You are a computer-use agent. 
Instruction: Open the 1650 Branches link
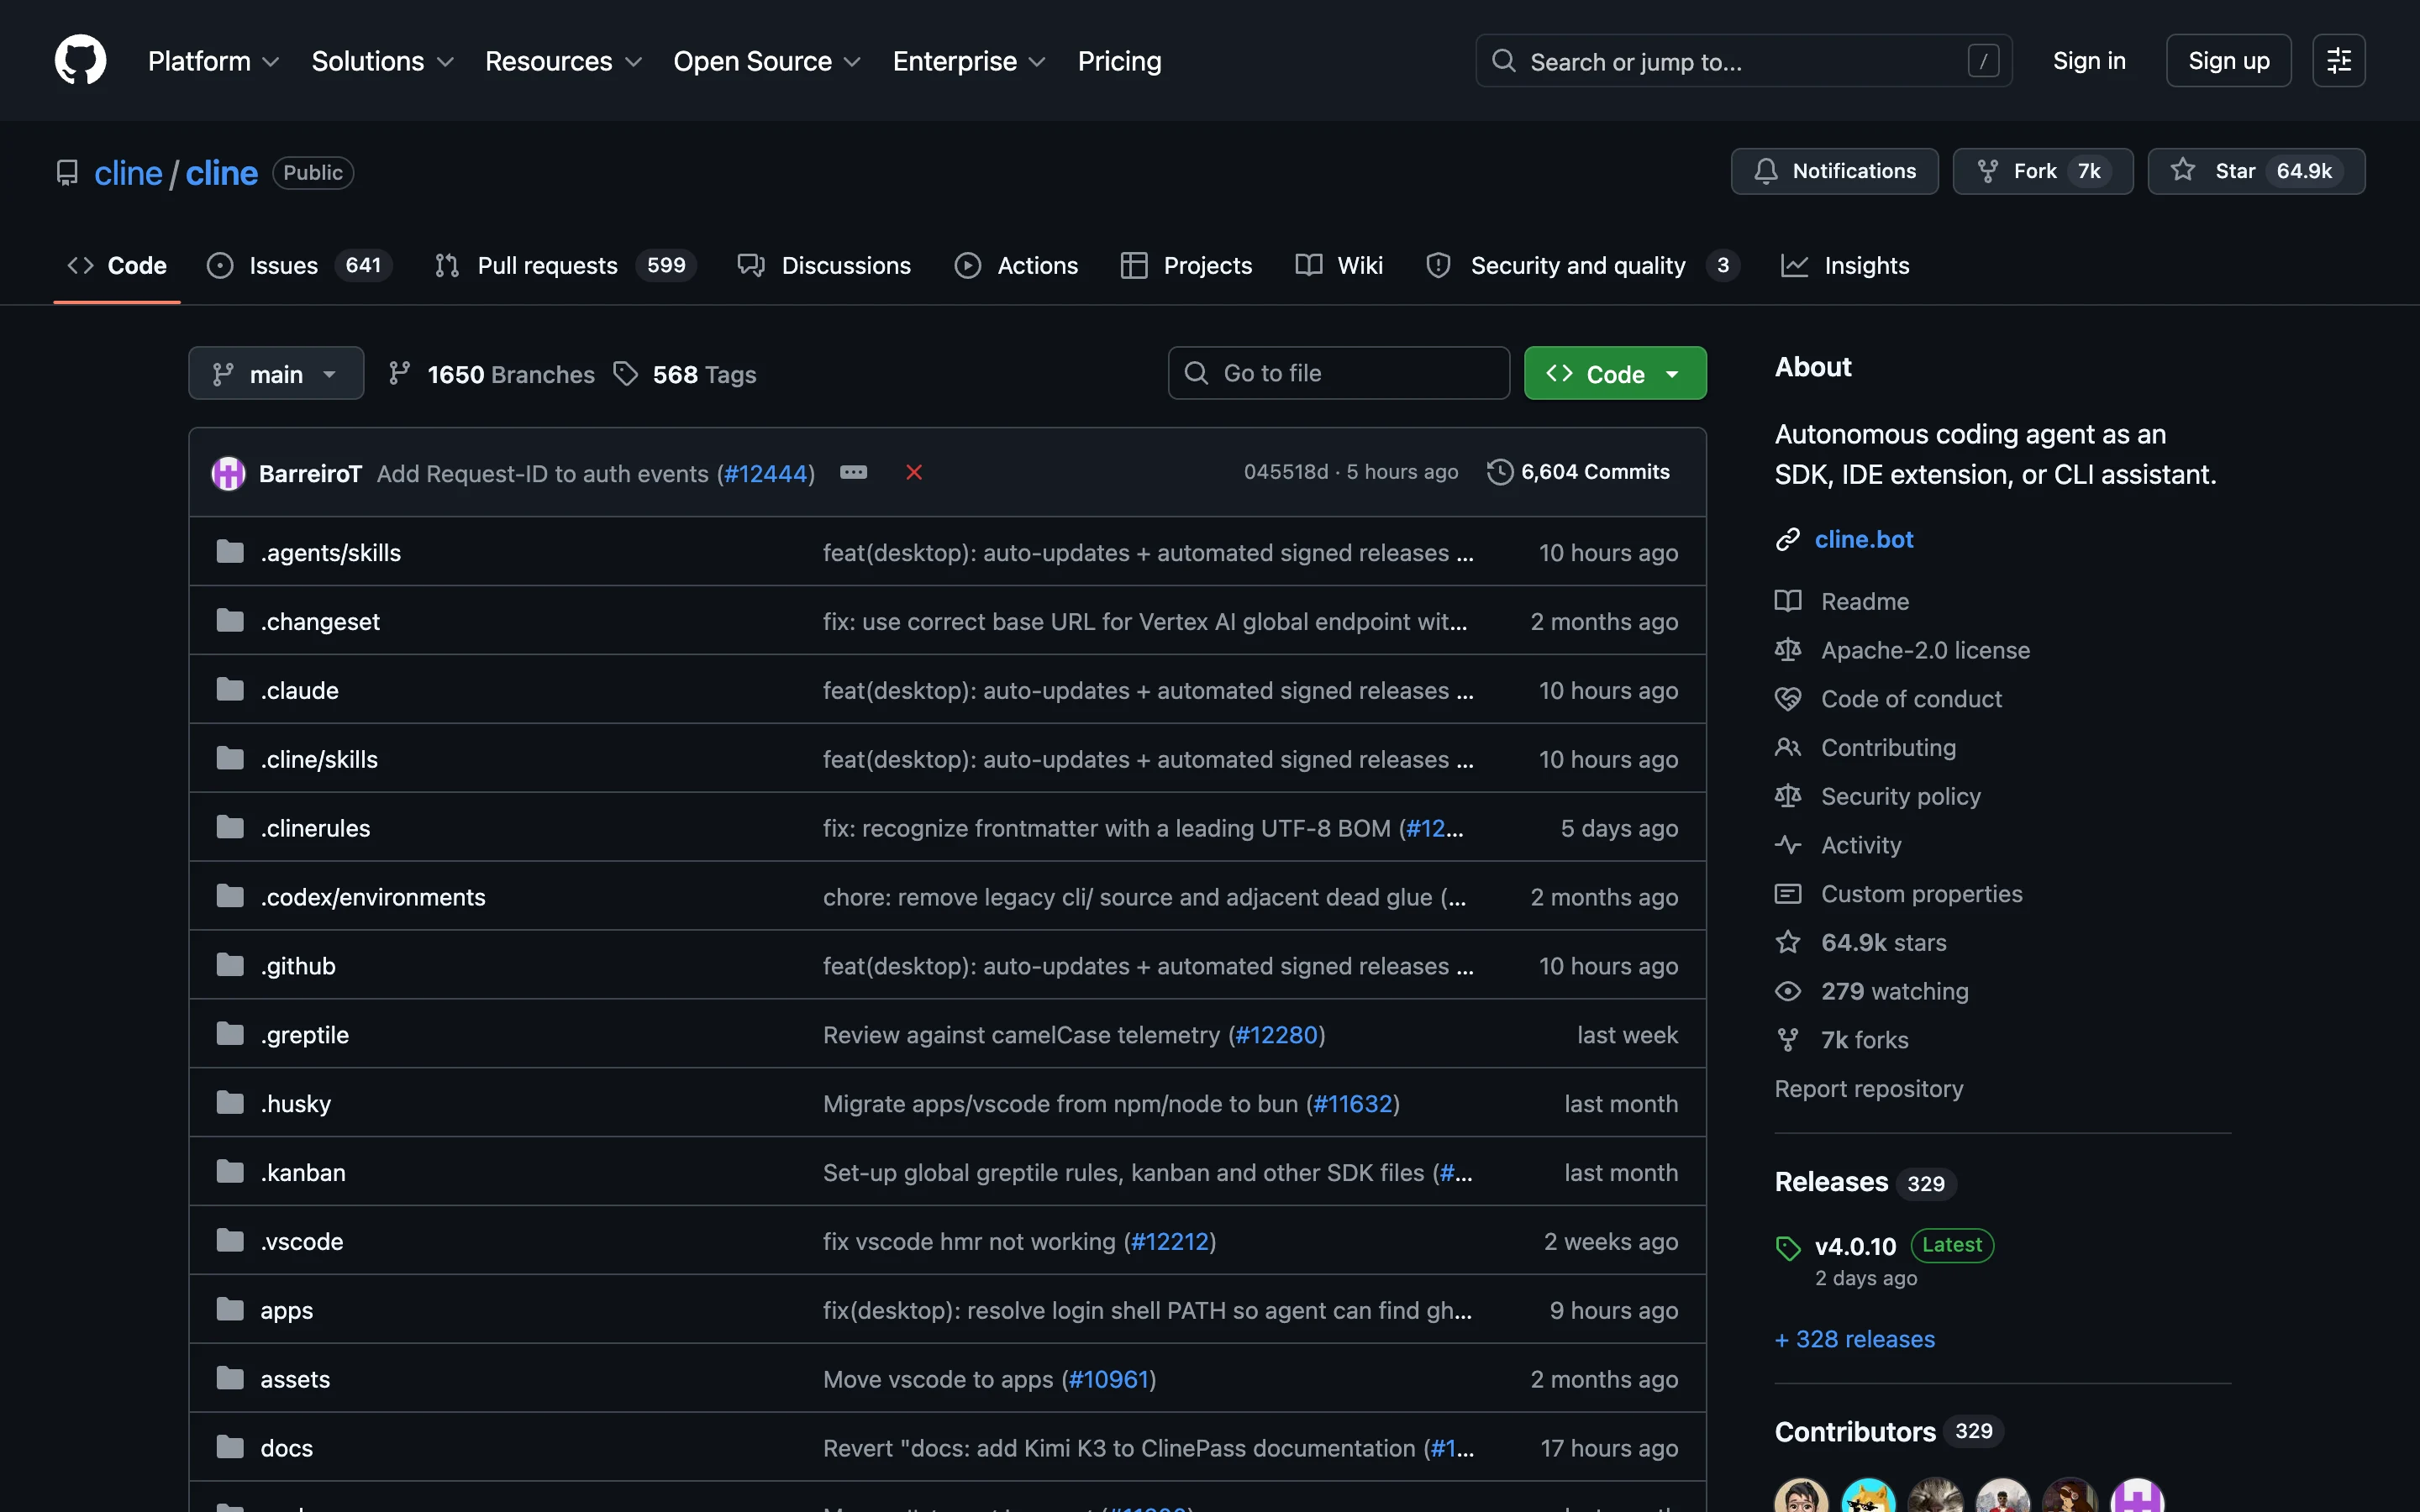(491, 374)
